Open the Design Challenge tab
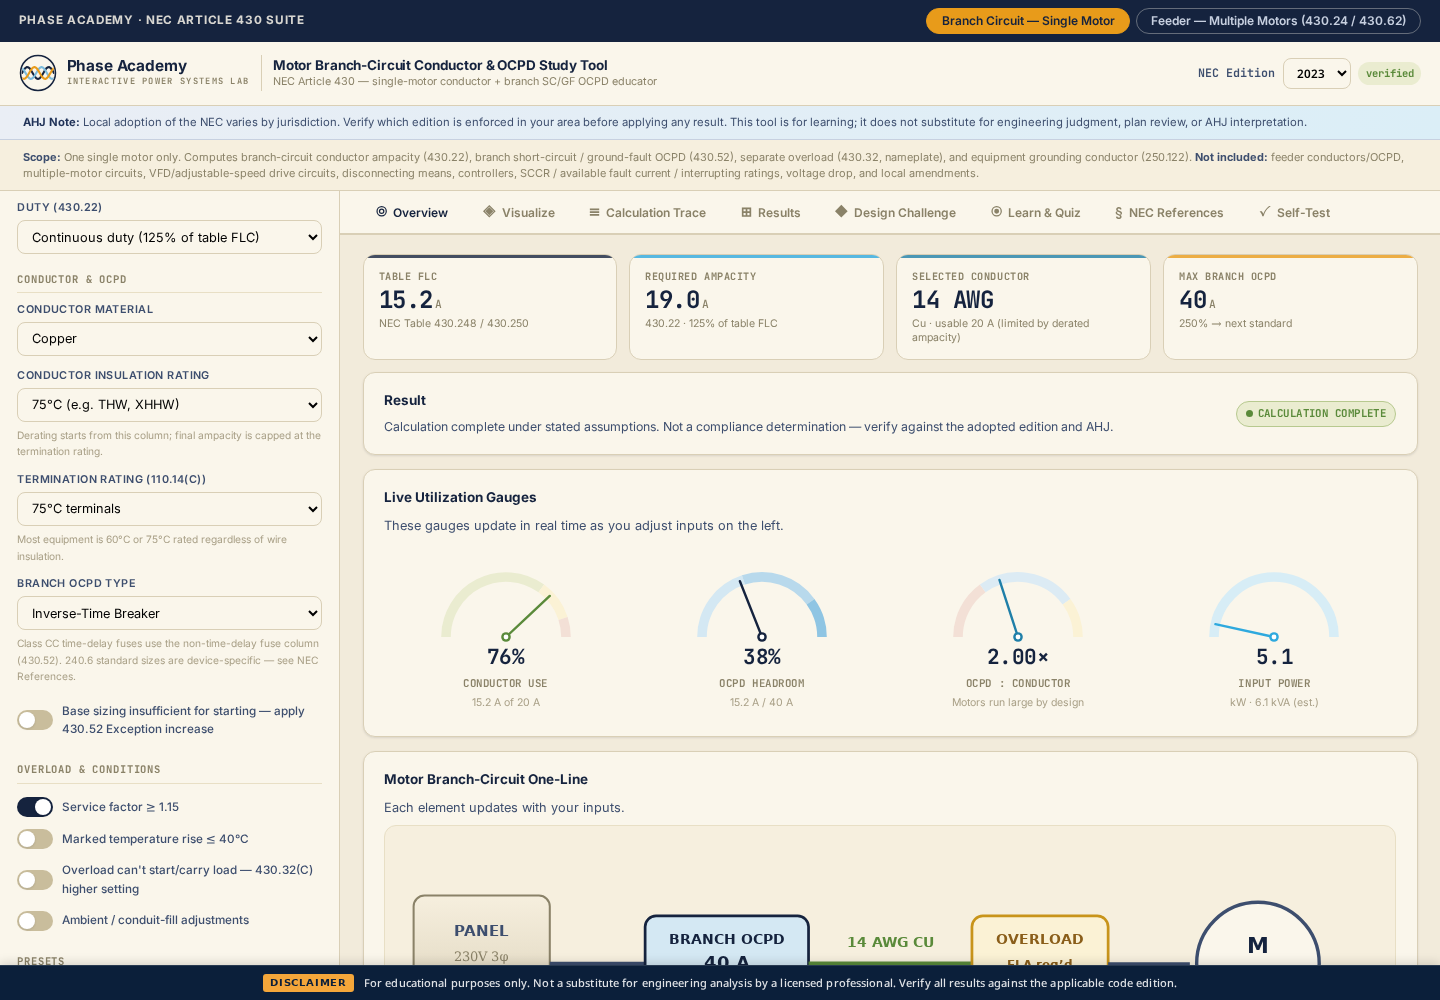Image resolution: width=1440 pixels, height=1000 pixels. [x=895, y=213]
